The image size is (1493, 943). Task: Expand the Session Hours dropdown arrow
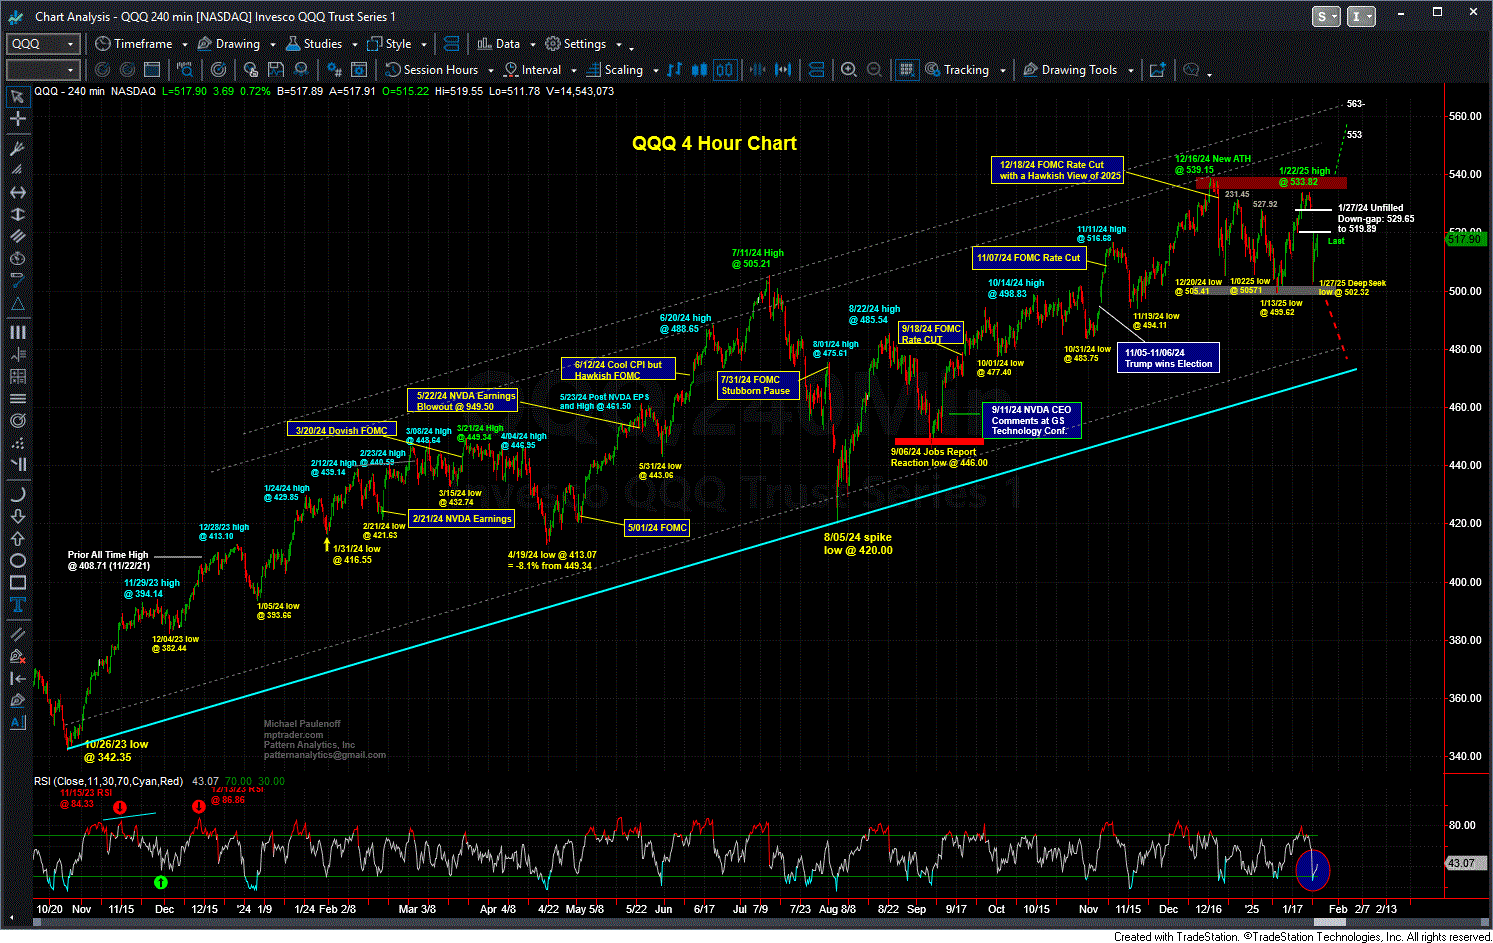[x=490, y=71]
